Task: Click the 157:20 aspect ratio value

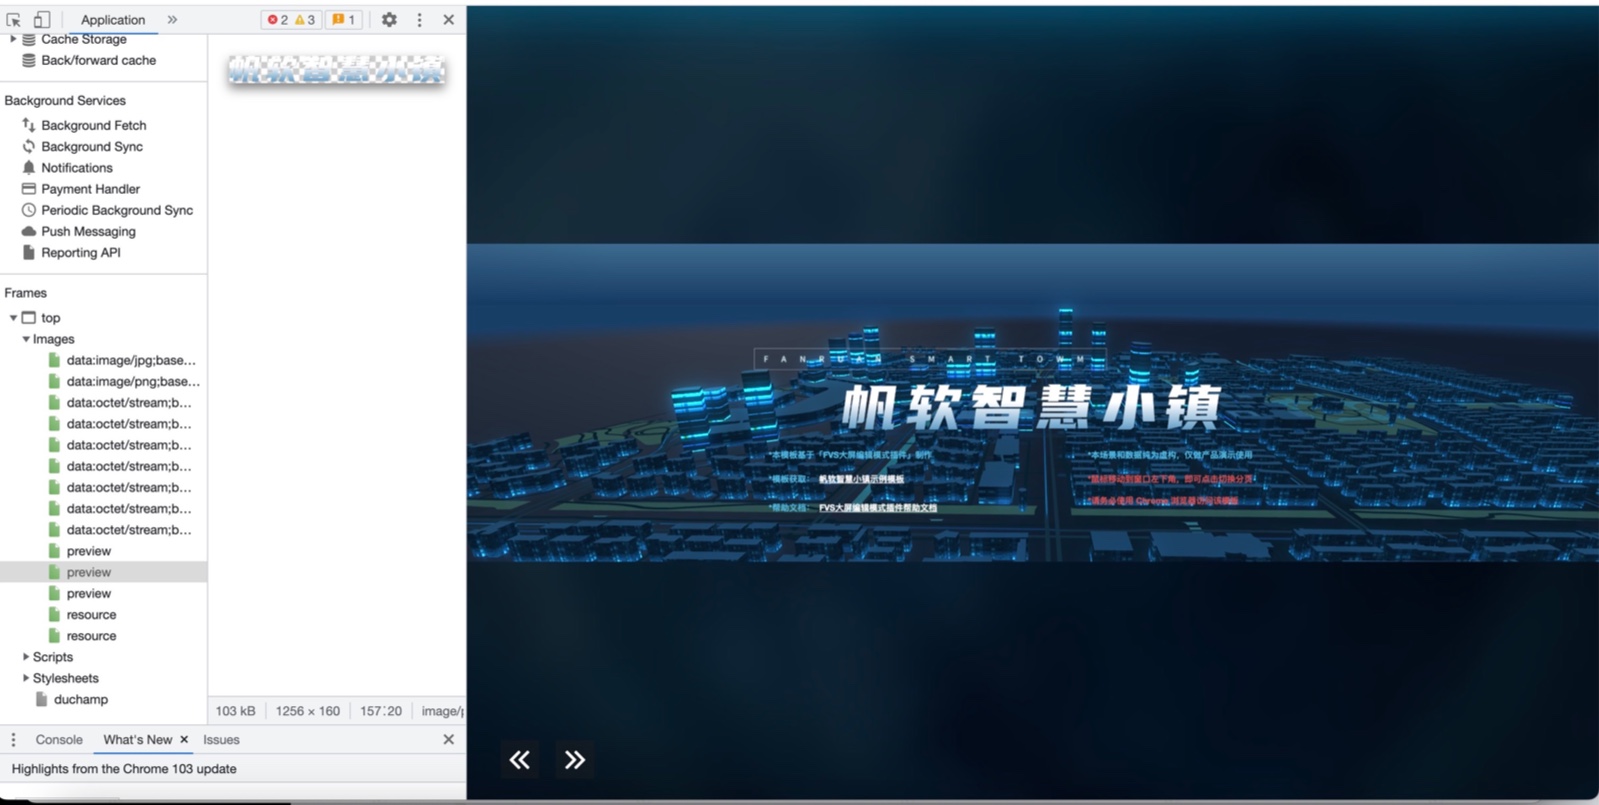Action: [381, 711]
